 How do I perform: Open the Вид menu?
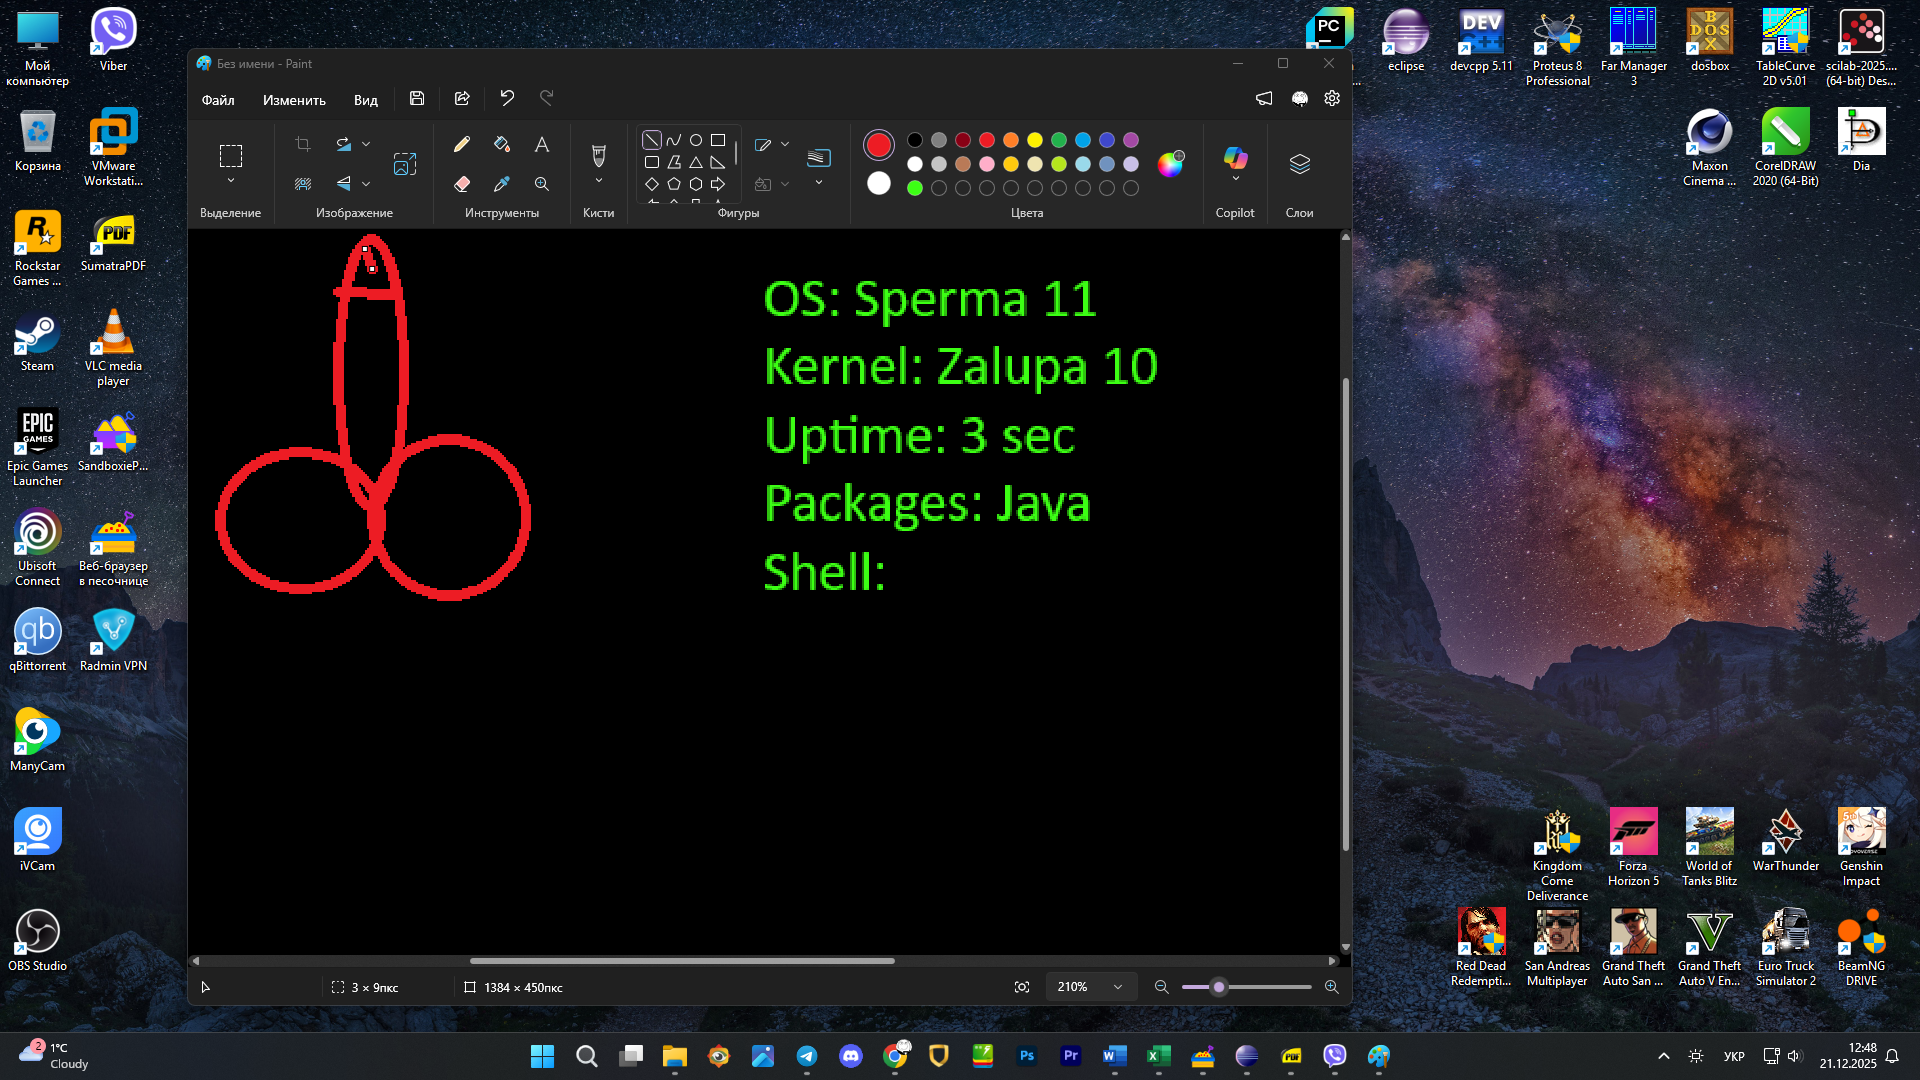(x=365, y=99)
